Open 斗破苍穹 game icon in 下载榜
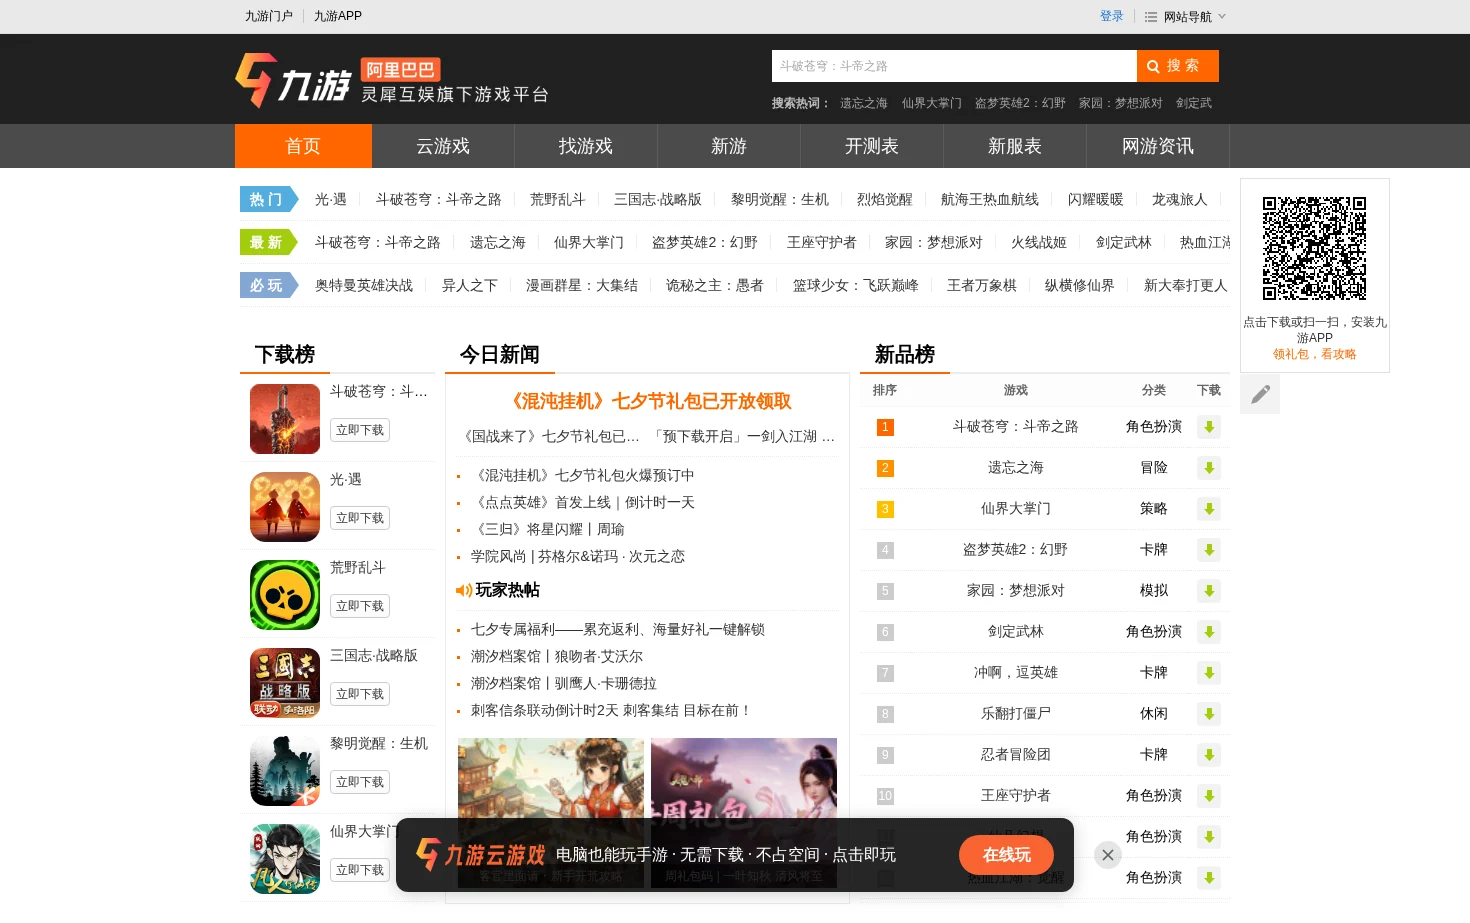This screenshot has width=1470, height=923. coord(285,419)
